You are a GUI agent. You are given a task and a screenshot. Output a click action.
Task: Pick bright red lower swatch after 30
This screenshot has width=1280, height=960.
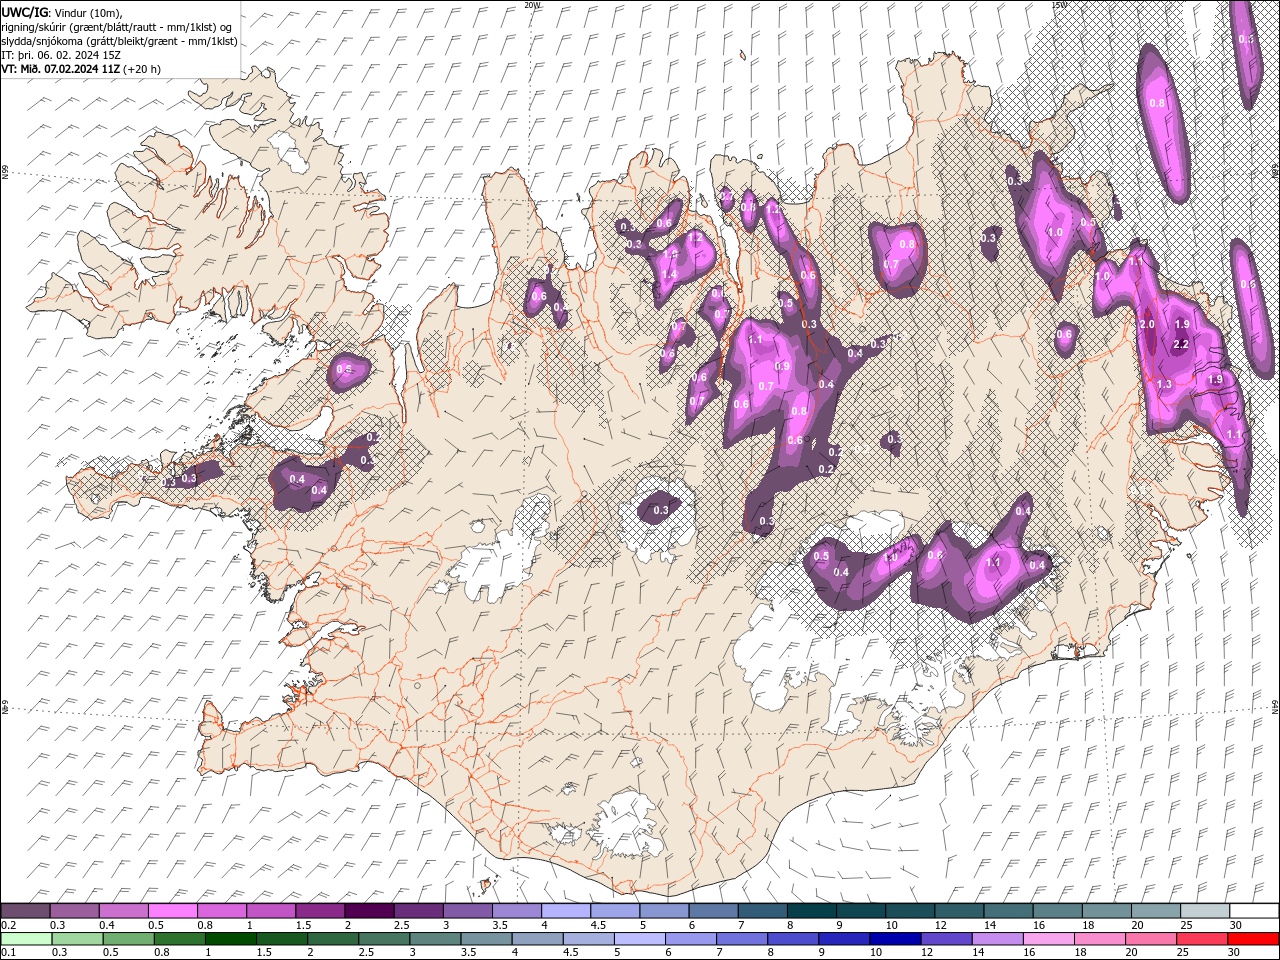point(1253,939)
